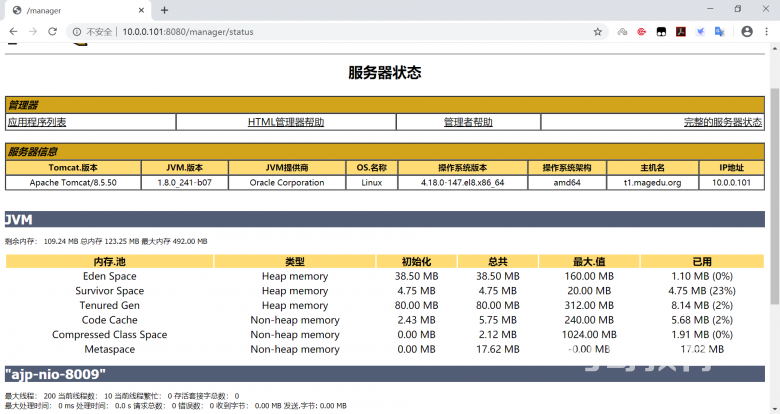Viewport: 780px width, 414px height.
Task: Reload the manager status page
Action: [x=52, y=31]
